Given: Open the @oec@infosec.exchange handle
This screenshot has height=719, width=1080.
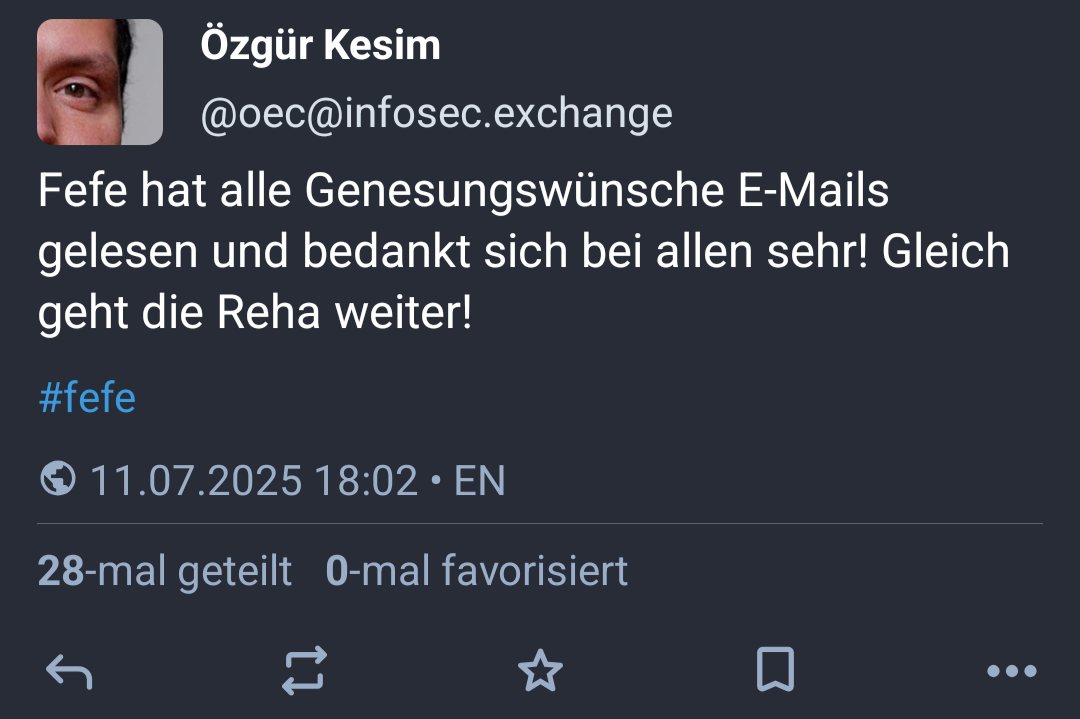Looking at the screenshot, I should click(x=436, y=114).
